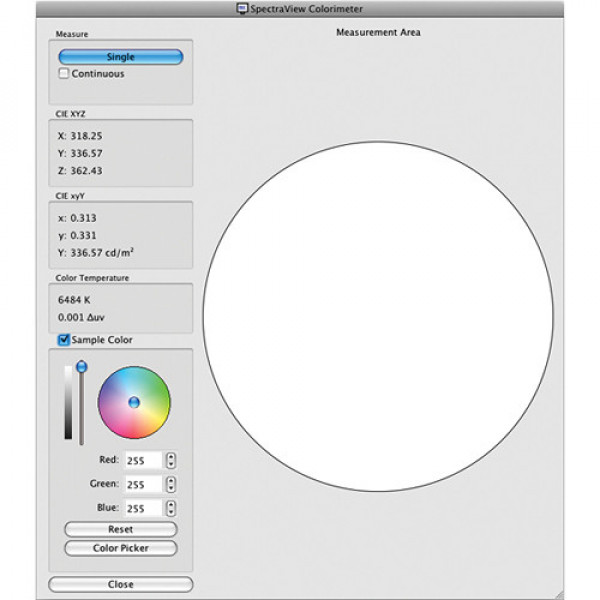Click the Reset button
Screen dimensions: 600x600
tap(121, 530)
